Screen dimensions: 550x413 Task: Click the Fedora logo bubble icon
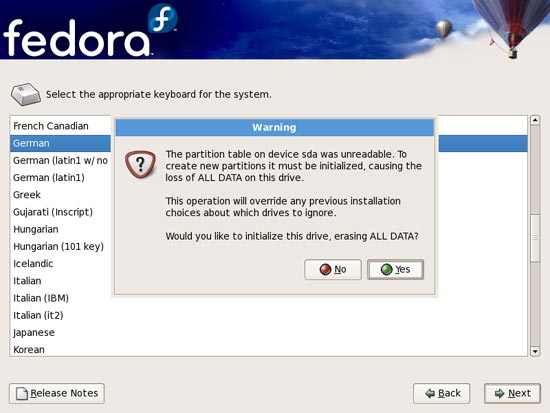tap(162, 19)
